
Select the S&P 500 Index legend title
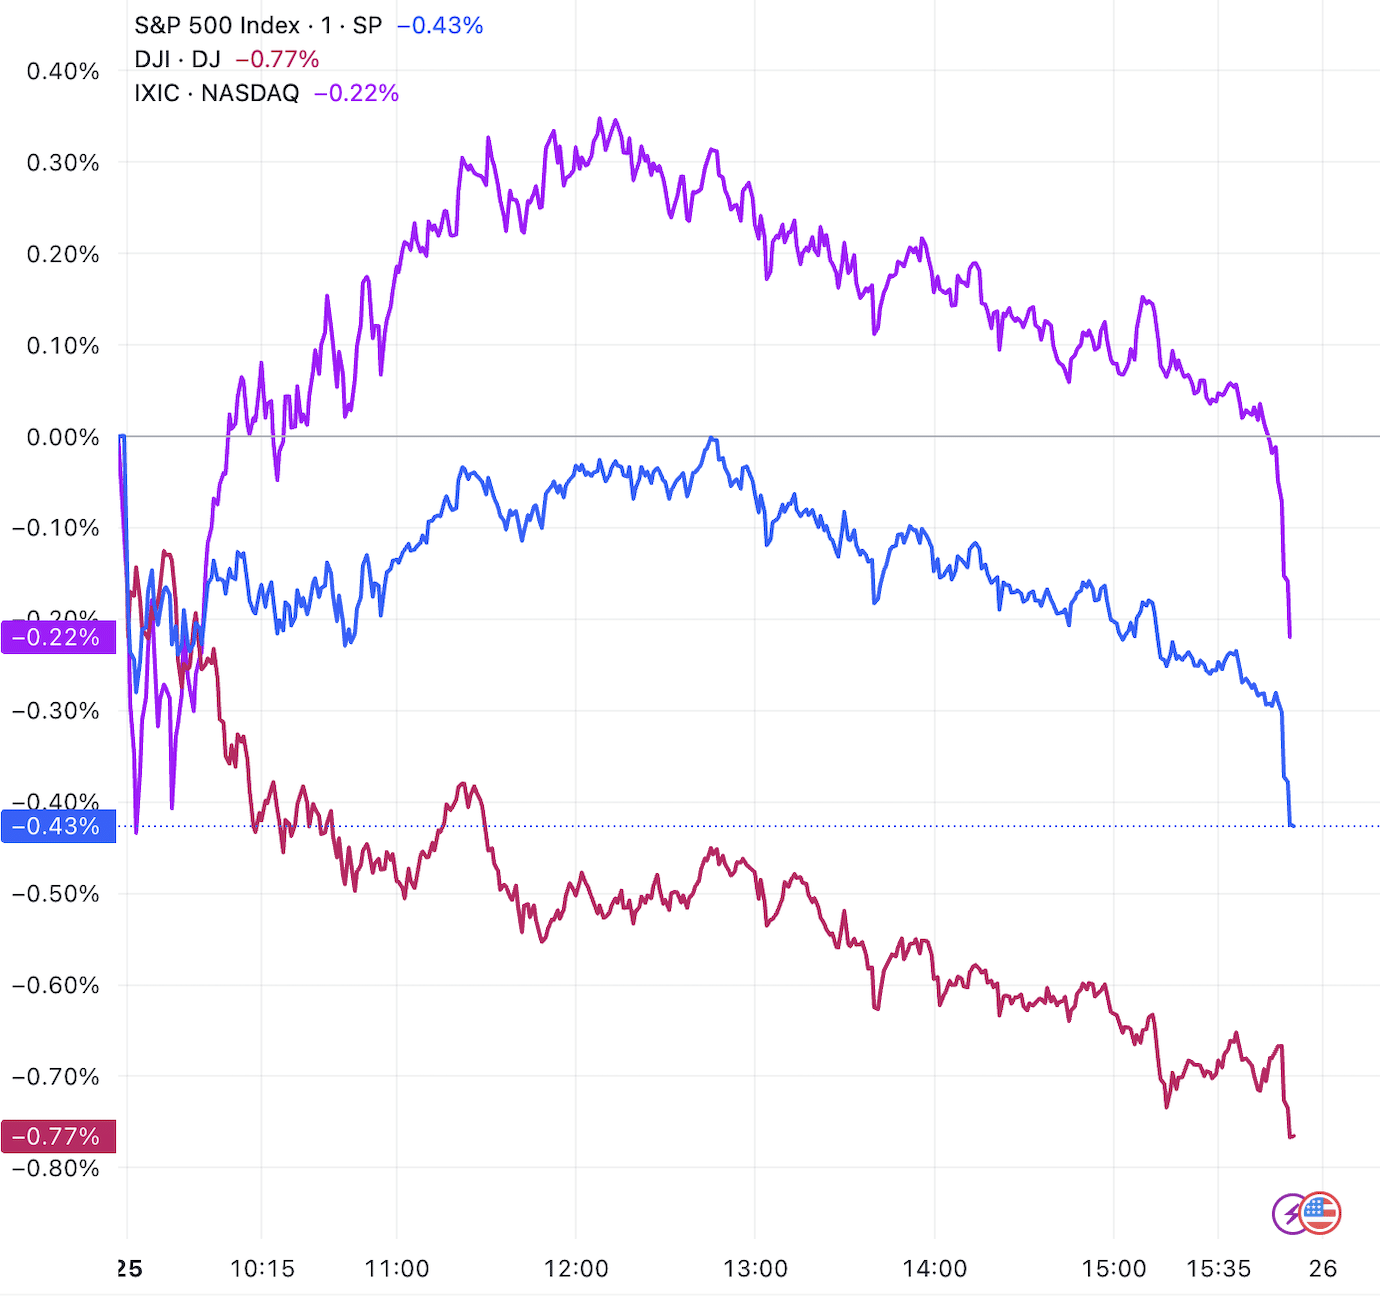(258, 26)
